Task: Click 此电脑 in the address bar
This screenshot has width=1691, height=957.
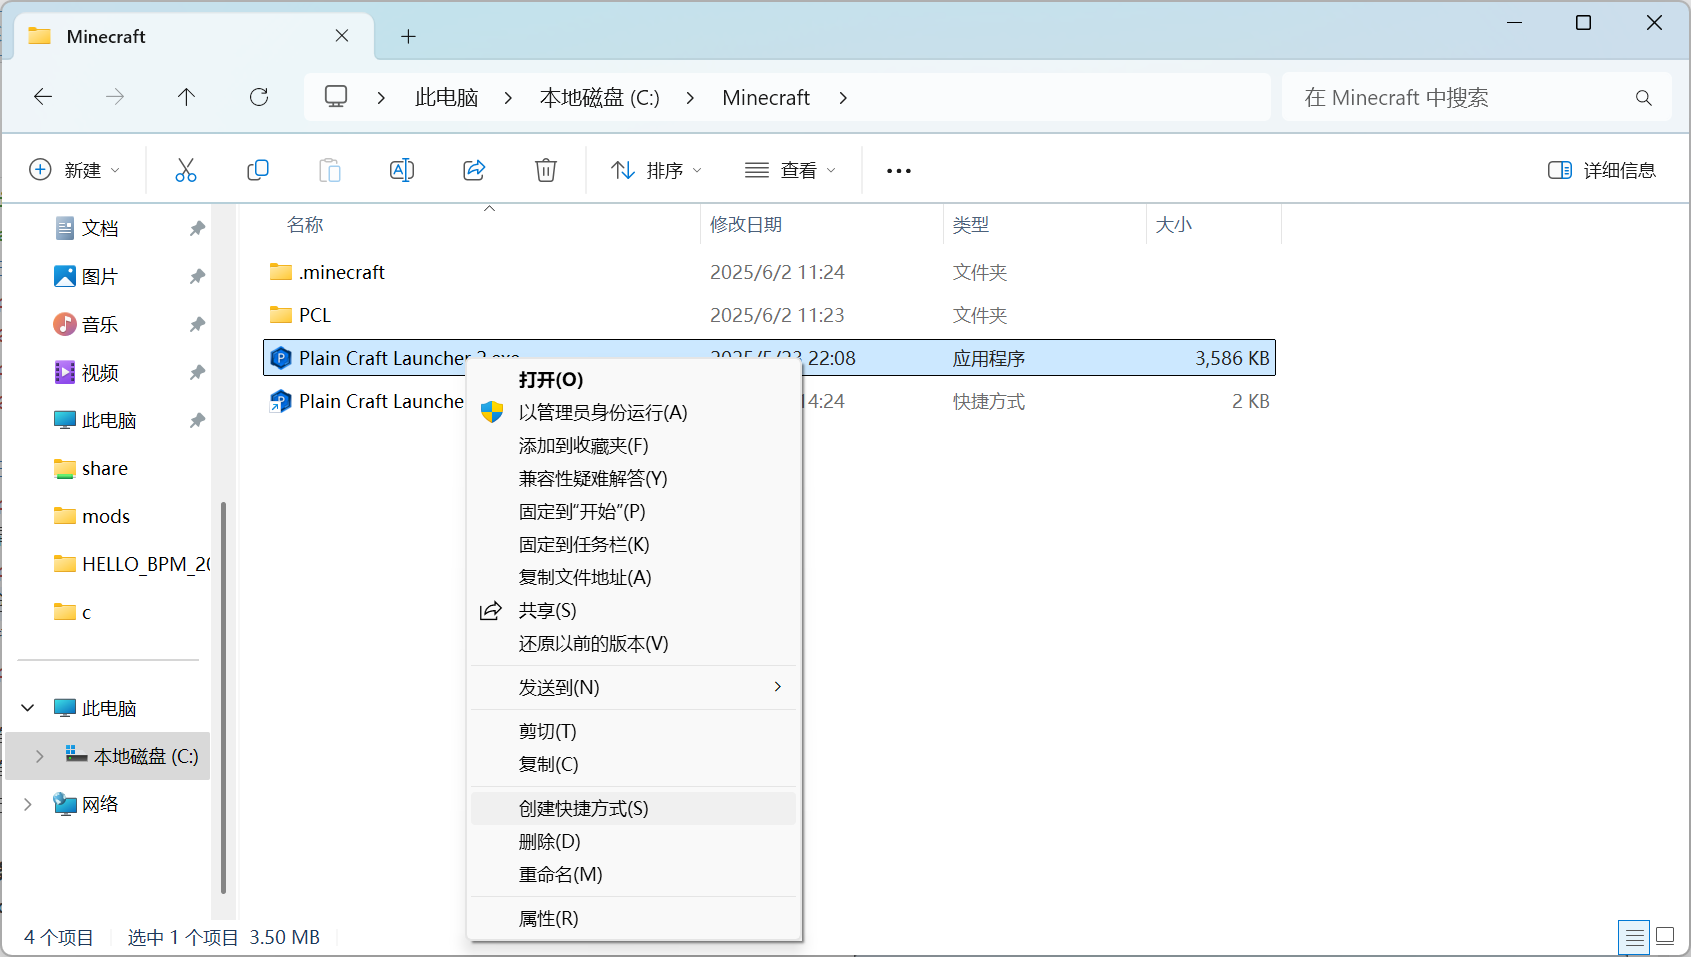Action: (x=447, y=98)
